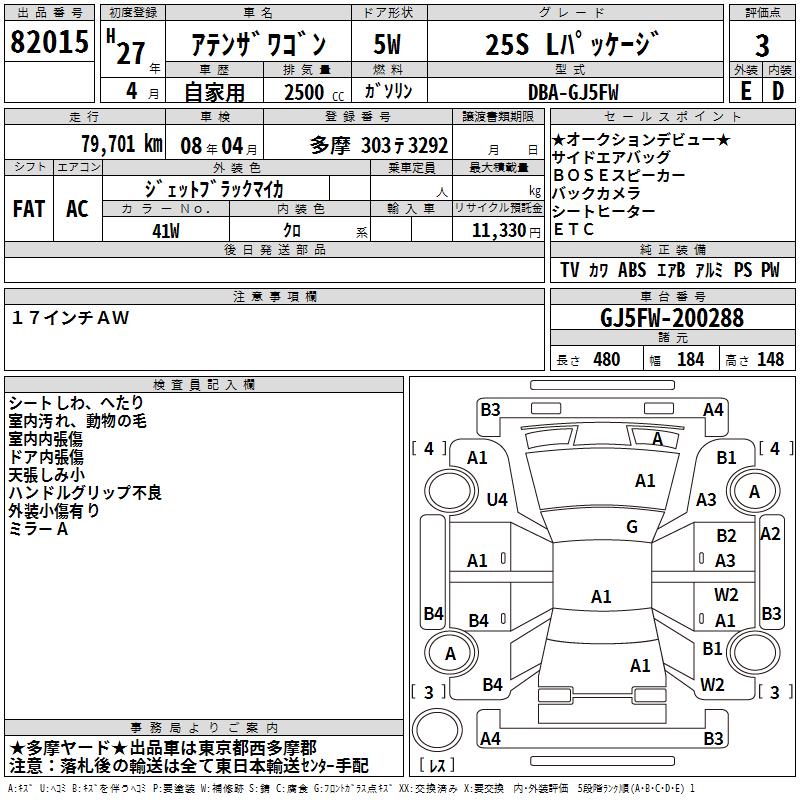Select the first registration year H27

[x=126, y=47]
